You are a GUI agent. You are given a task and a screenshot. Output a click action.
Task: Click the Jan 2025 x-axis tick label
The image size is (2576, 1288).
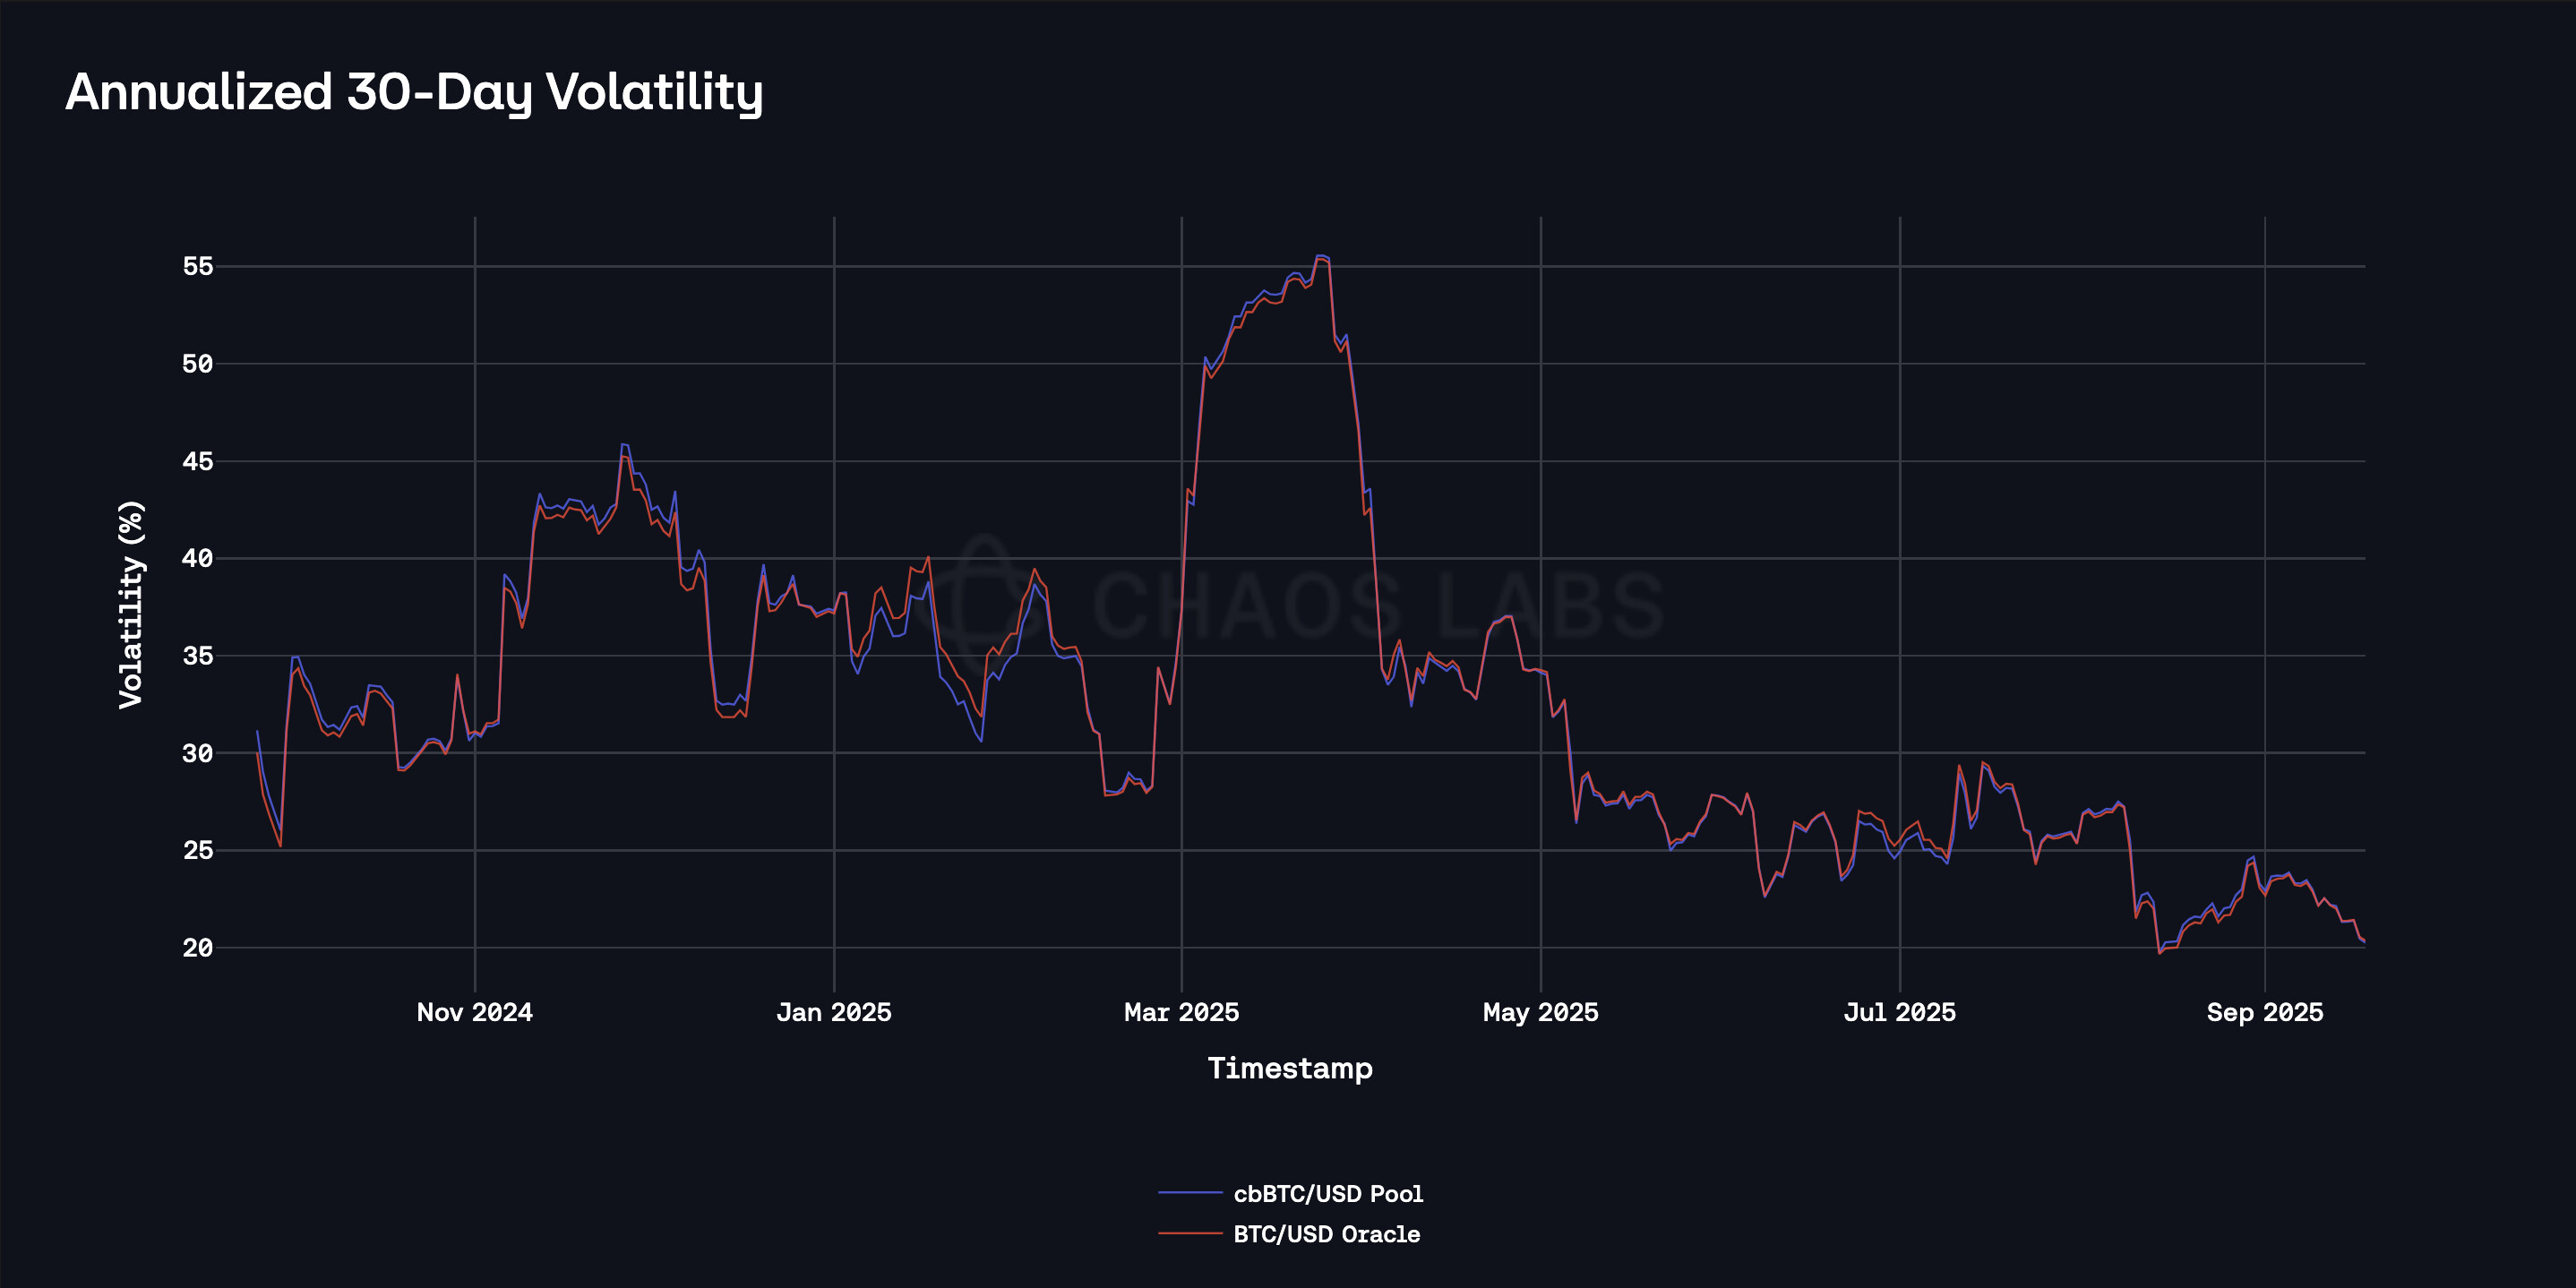(x=834, y=1013)
